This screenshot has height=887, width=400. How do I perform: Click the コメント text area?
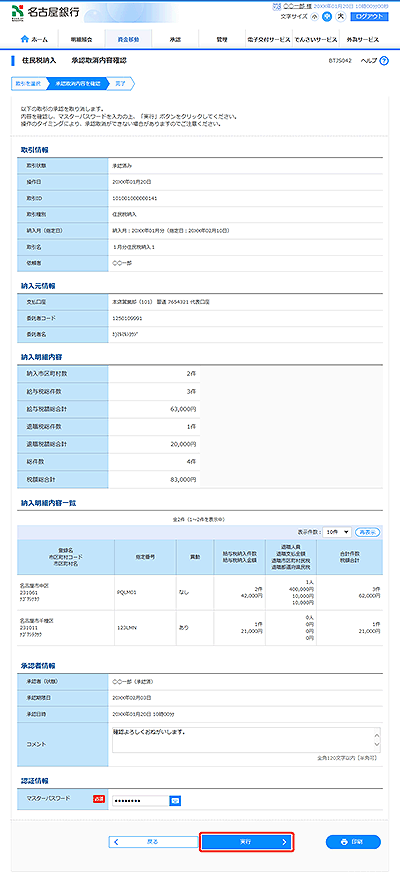[x=247, y=740]
